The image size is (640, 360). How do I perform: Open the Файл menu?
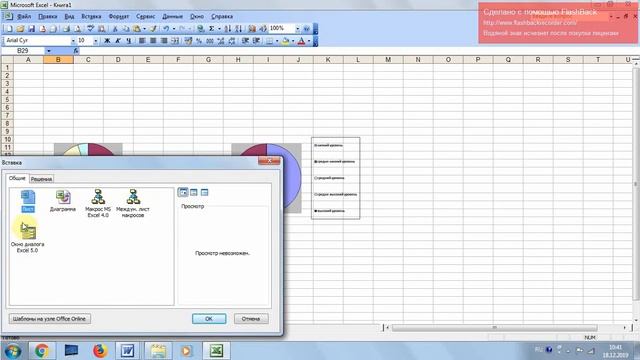coord(24,16)
